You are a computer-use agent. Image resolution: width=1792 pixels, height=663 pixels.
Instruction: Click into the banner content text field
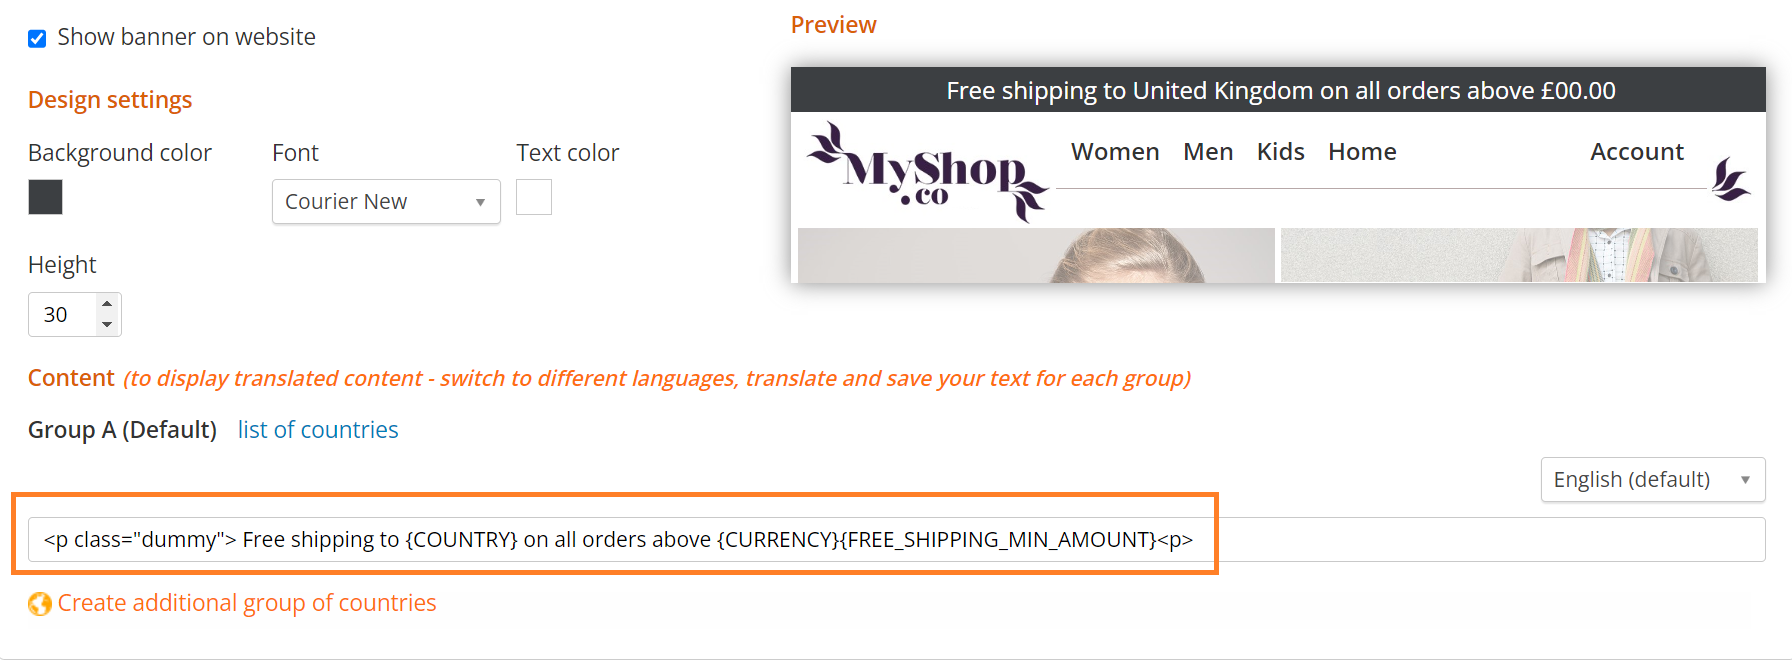pos(896,540)
